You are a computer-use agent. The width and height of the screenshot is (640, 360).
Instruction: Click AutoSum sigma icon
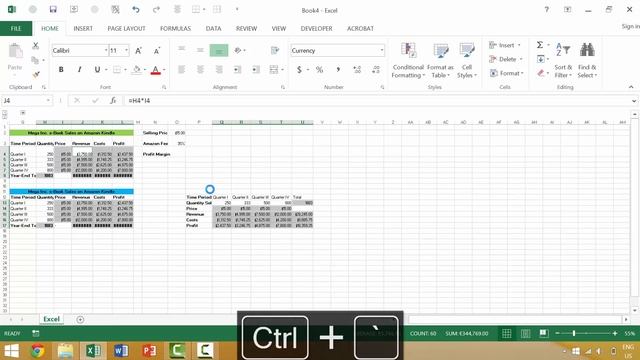pos(540,45)
